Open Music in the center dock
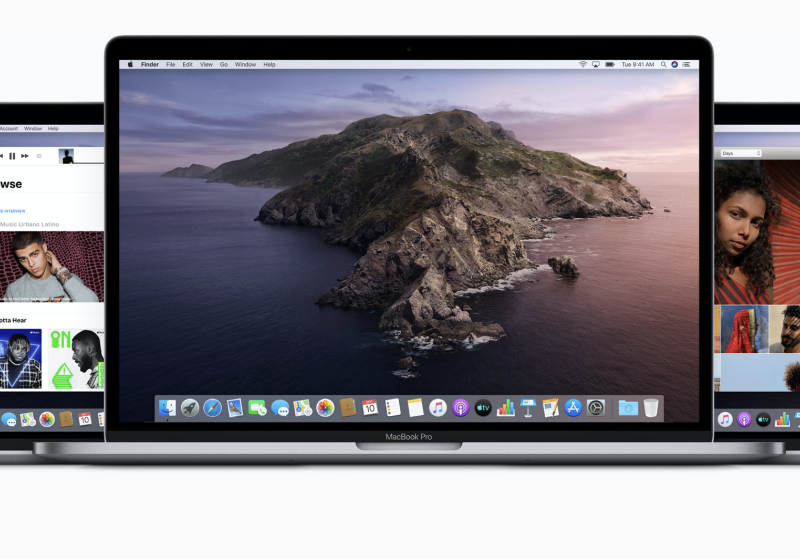The height and width of the screenshot is (560, 800). pyautogui.click(x=438, y=408)
